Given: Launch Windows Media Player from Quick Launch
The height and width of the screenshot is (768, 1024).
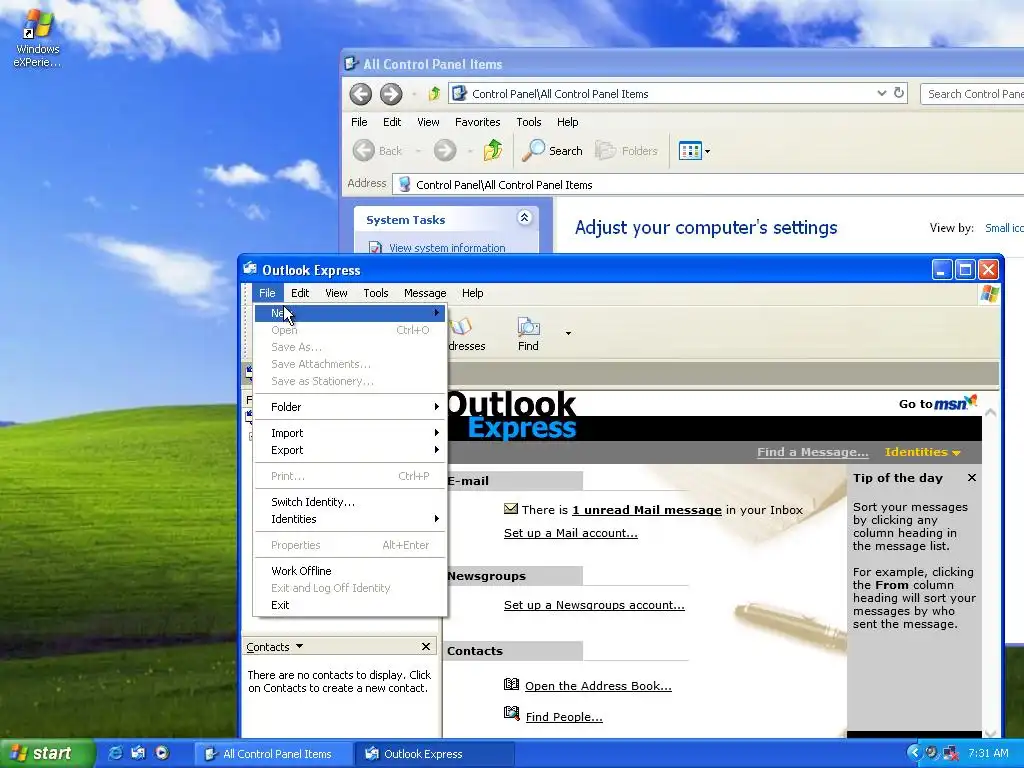Looking at the screenshot, I should pyautogui.click(x=162, y=753).
